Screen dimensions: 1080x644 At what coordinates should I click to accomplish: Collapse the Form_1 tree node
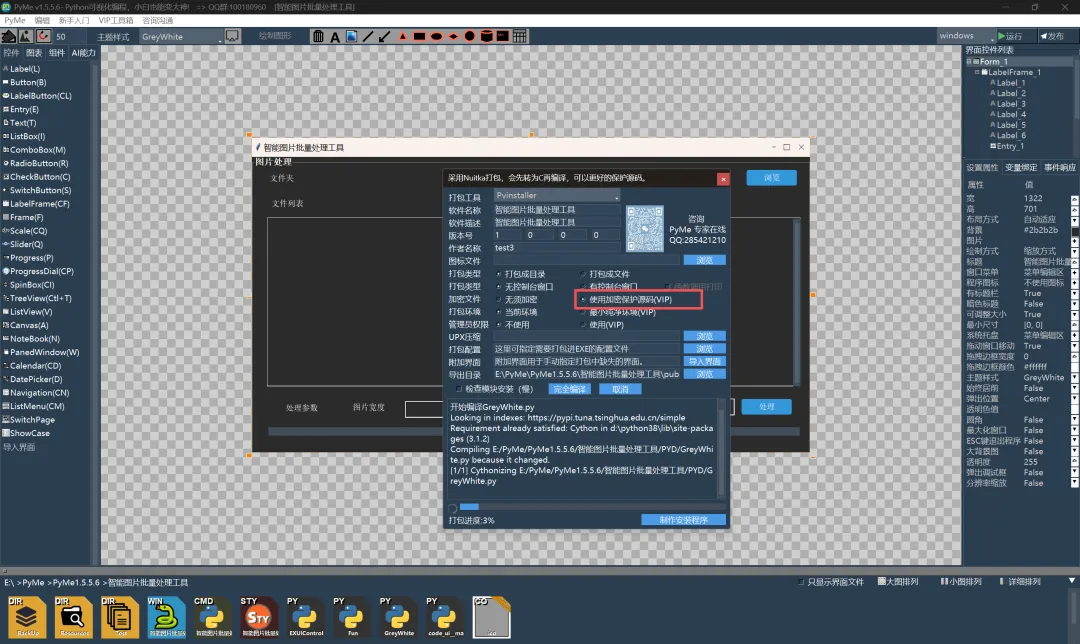coord(968,61)
